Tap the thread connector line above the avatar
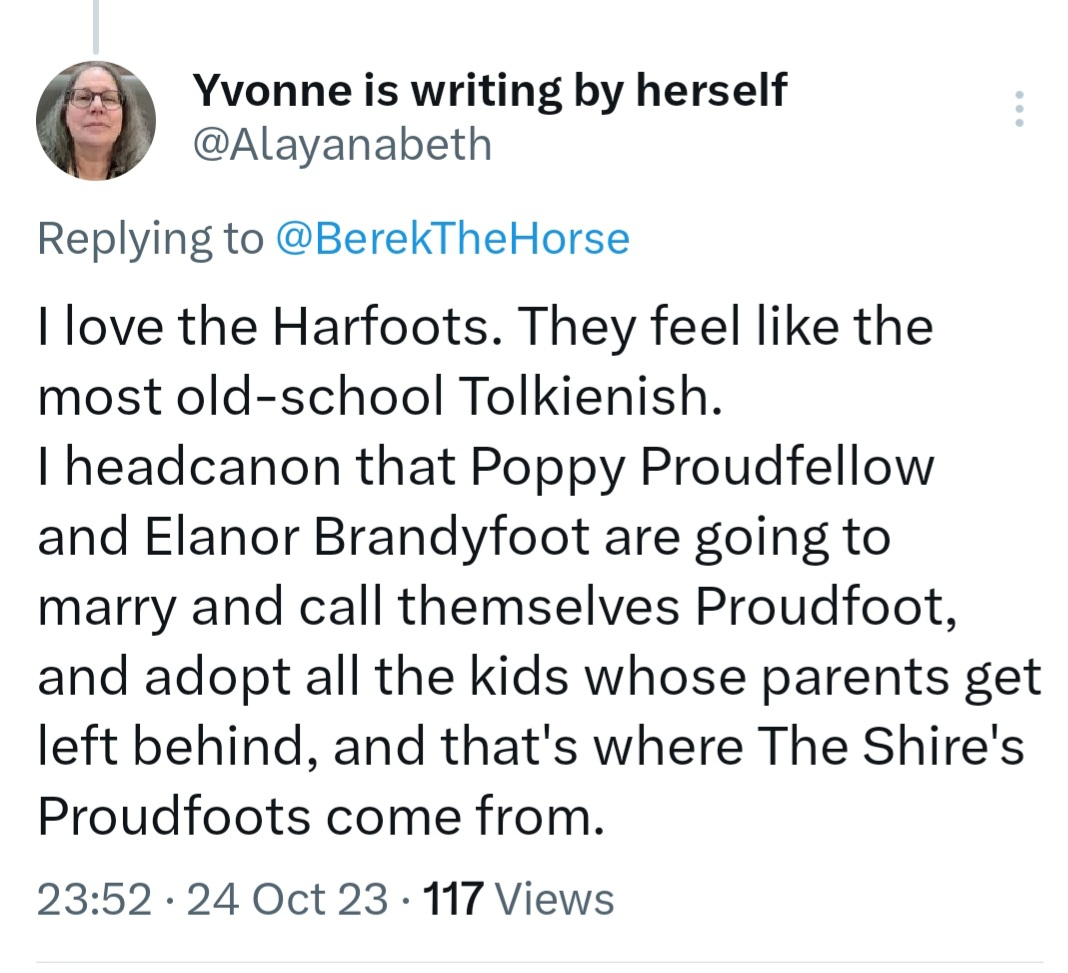The height and width of the screenshot is (973, 1068). (96, 26)
